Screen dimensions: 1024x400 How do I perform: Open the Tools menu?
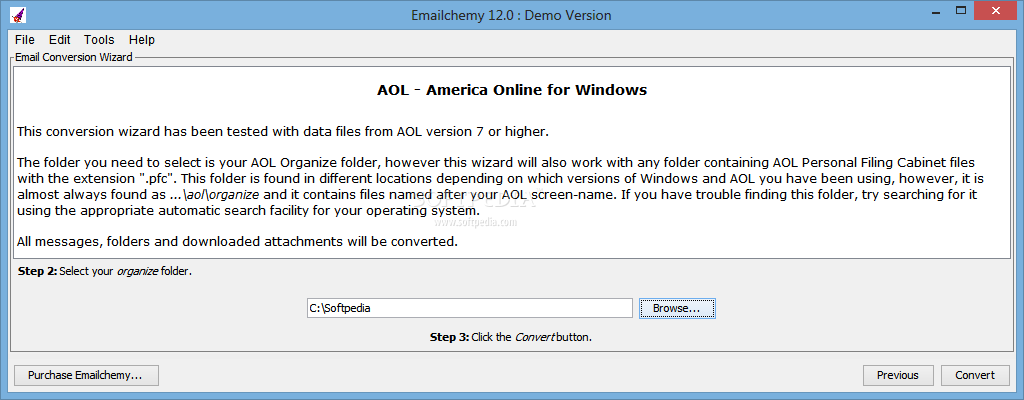pyautogui.click(x=99, y=40)
